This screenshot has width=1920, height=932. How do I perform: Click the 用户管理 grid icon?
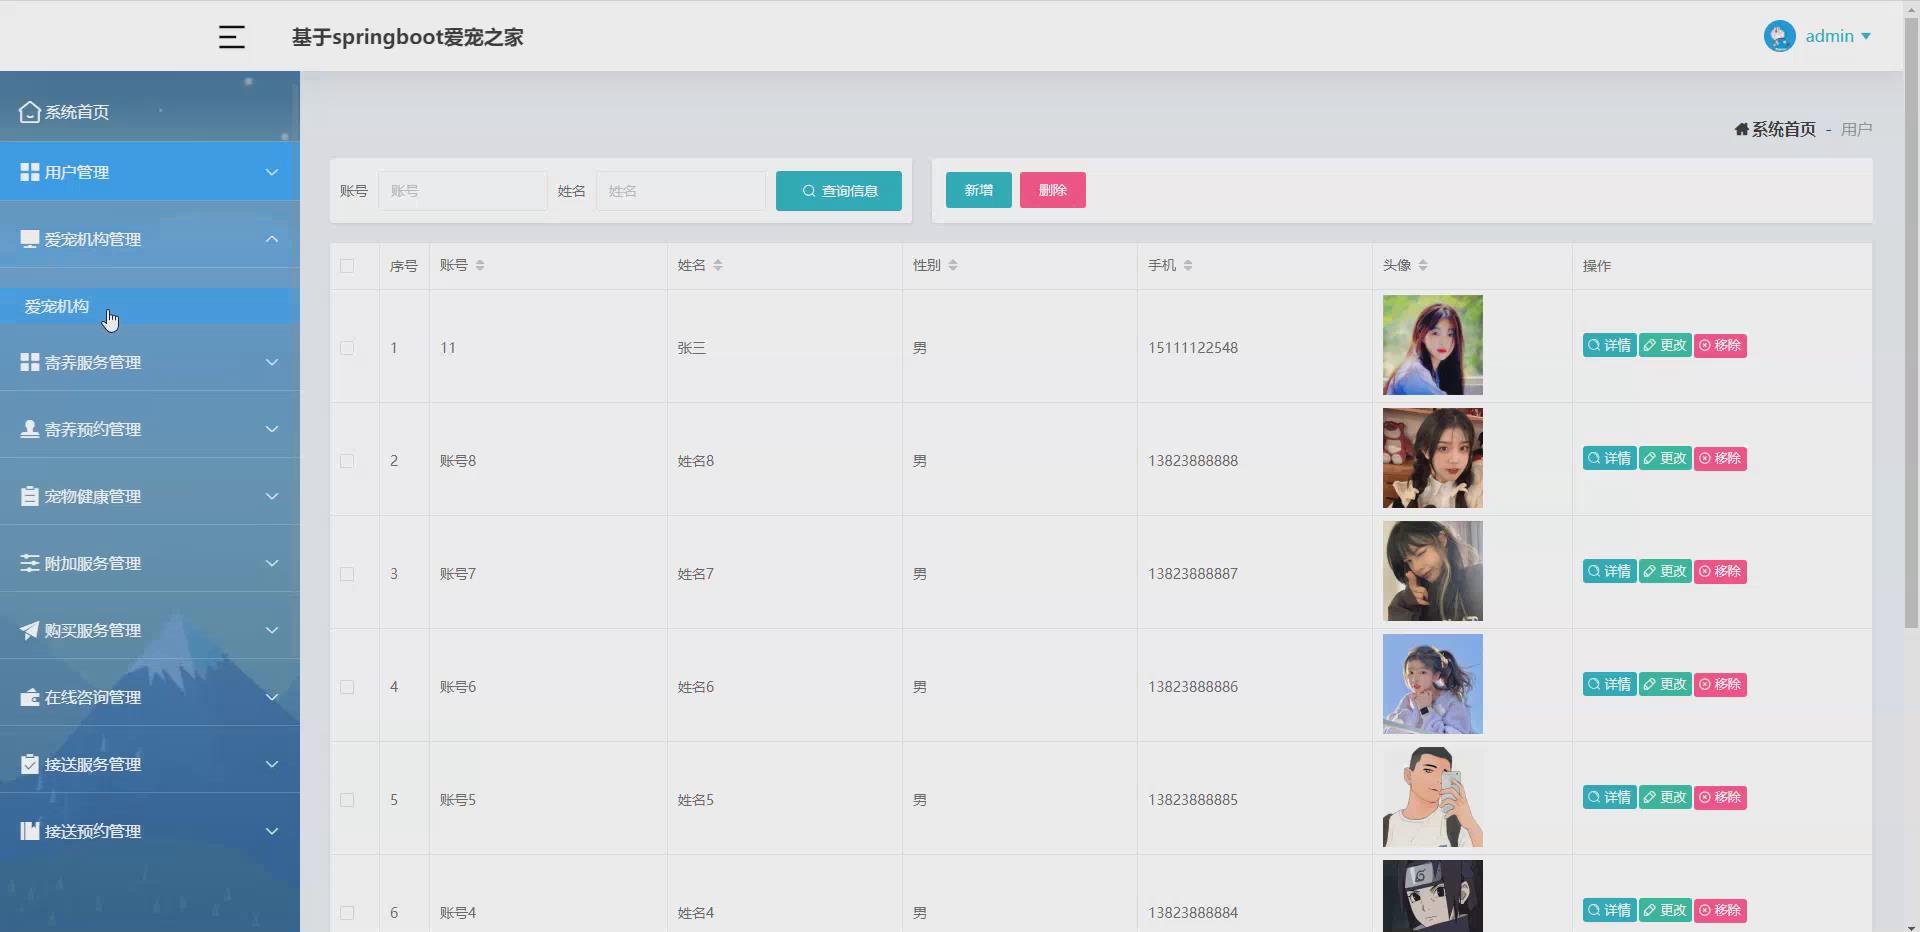(x=30, y=172)
